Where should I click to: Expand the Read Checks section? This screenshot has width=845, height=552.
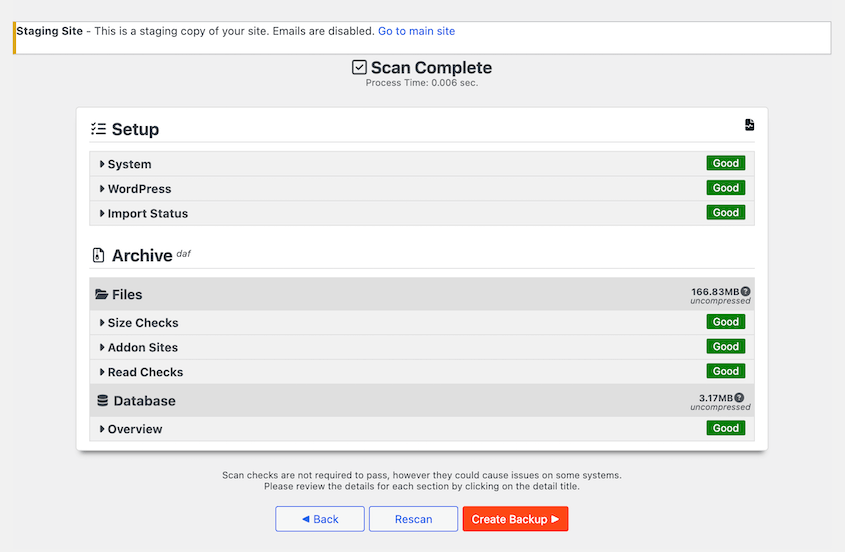pos(145,372)
